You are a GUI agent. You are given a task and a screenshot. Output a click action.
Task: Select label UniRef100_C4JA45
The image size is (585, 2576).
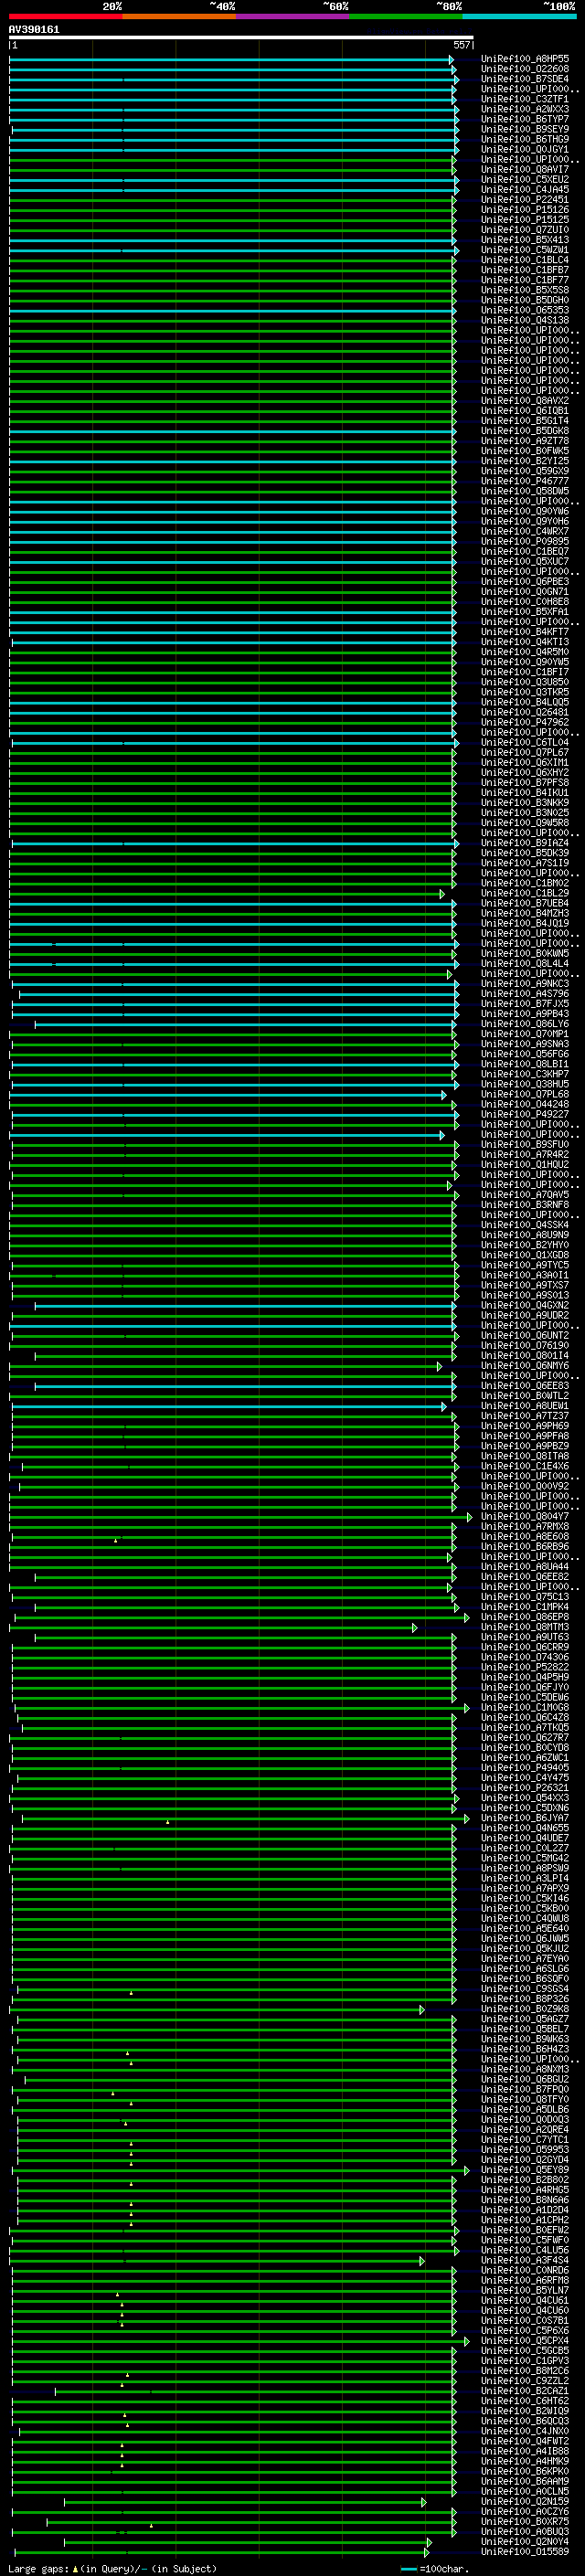[x=525, y=190]
